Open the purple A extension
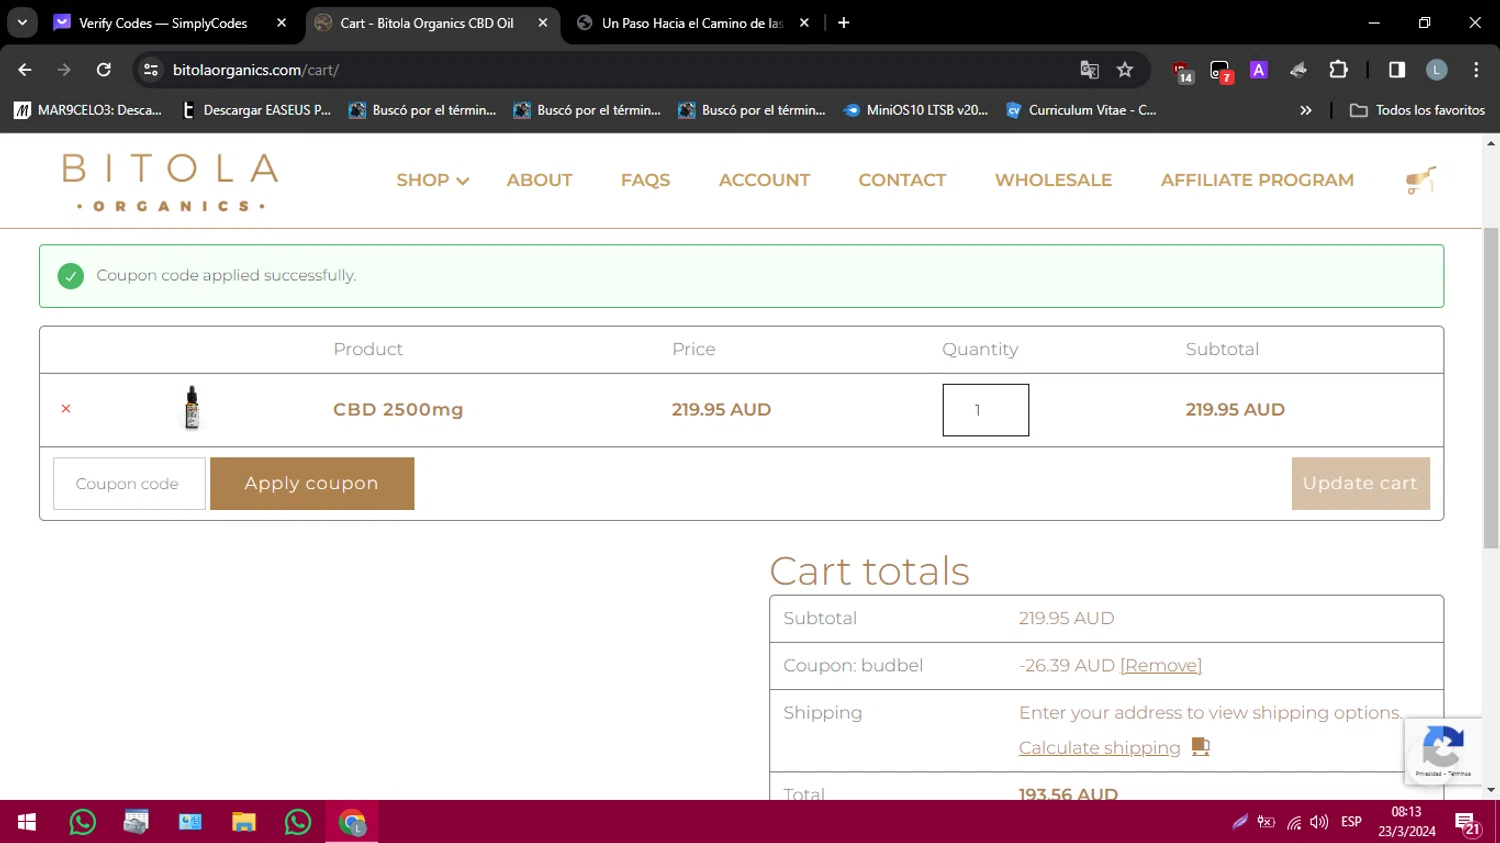 [x=1259, y=70]
